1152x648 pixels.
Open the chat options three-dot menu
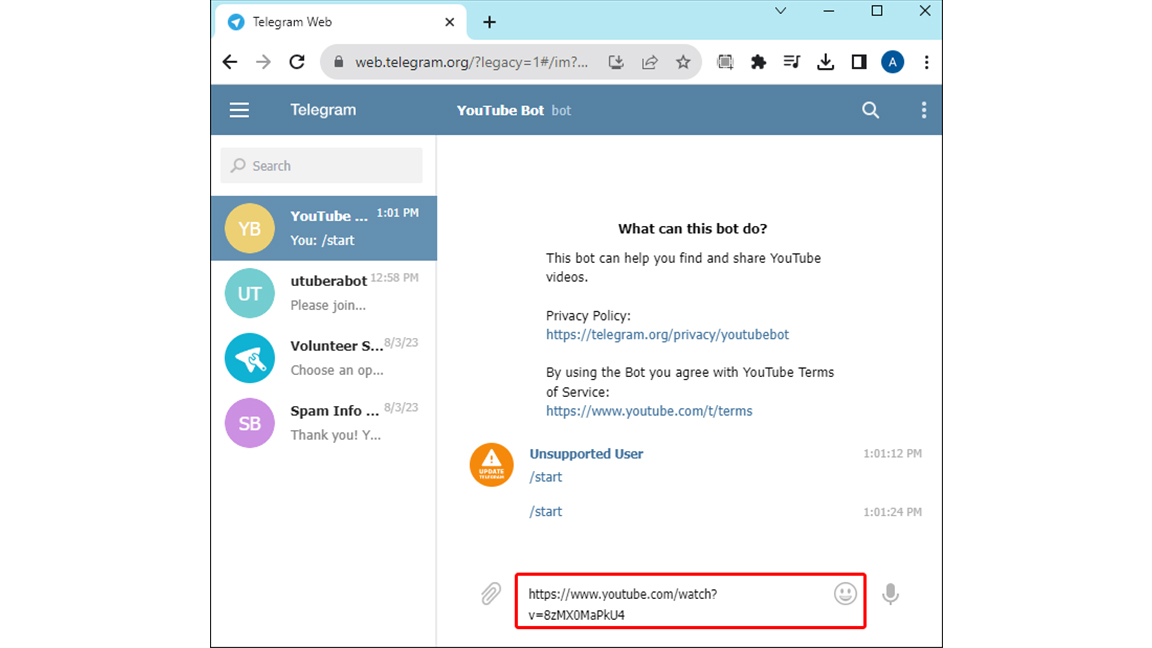[x=924, y=110]
